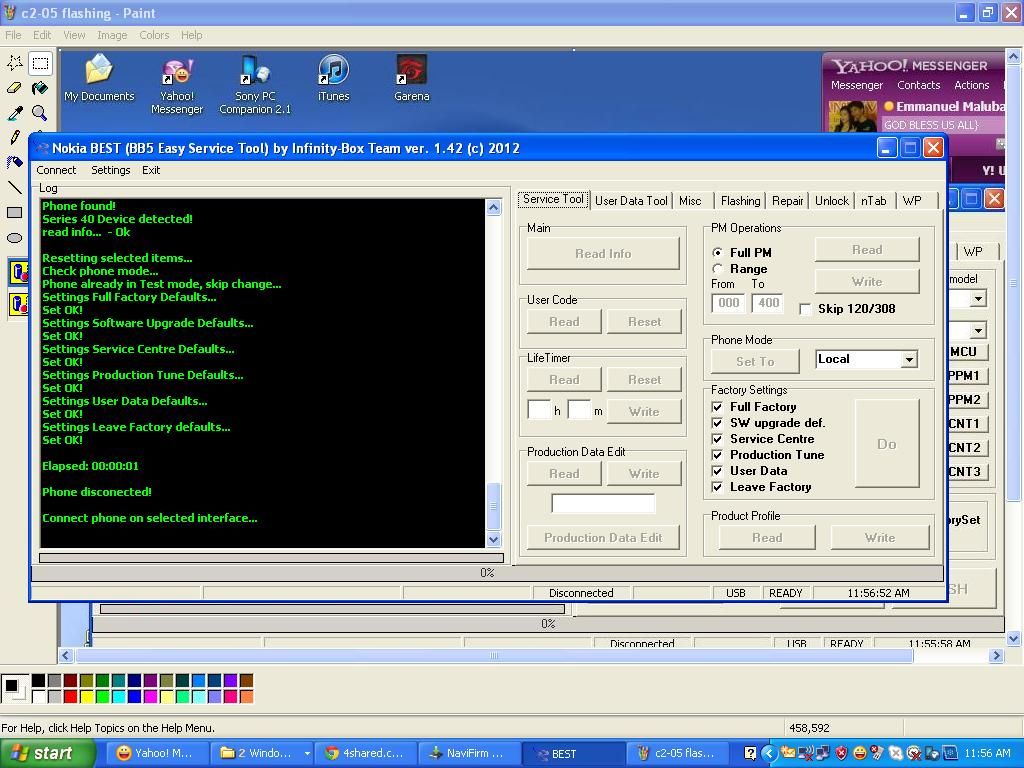Expand the 2 Windows taskbar group arrow

click(306, 753)
